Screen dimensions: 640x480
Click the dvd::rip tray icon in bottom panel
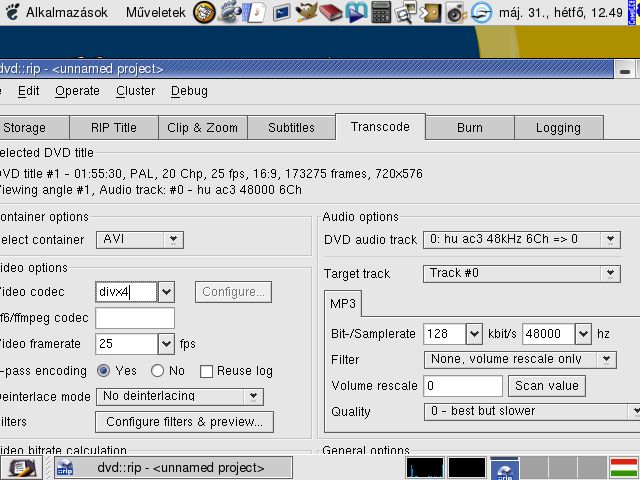point(504,468)
